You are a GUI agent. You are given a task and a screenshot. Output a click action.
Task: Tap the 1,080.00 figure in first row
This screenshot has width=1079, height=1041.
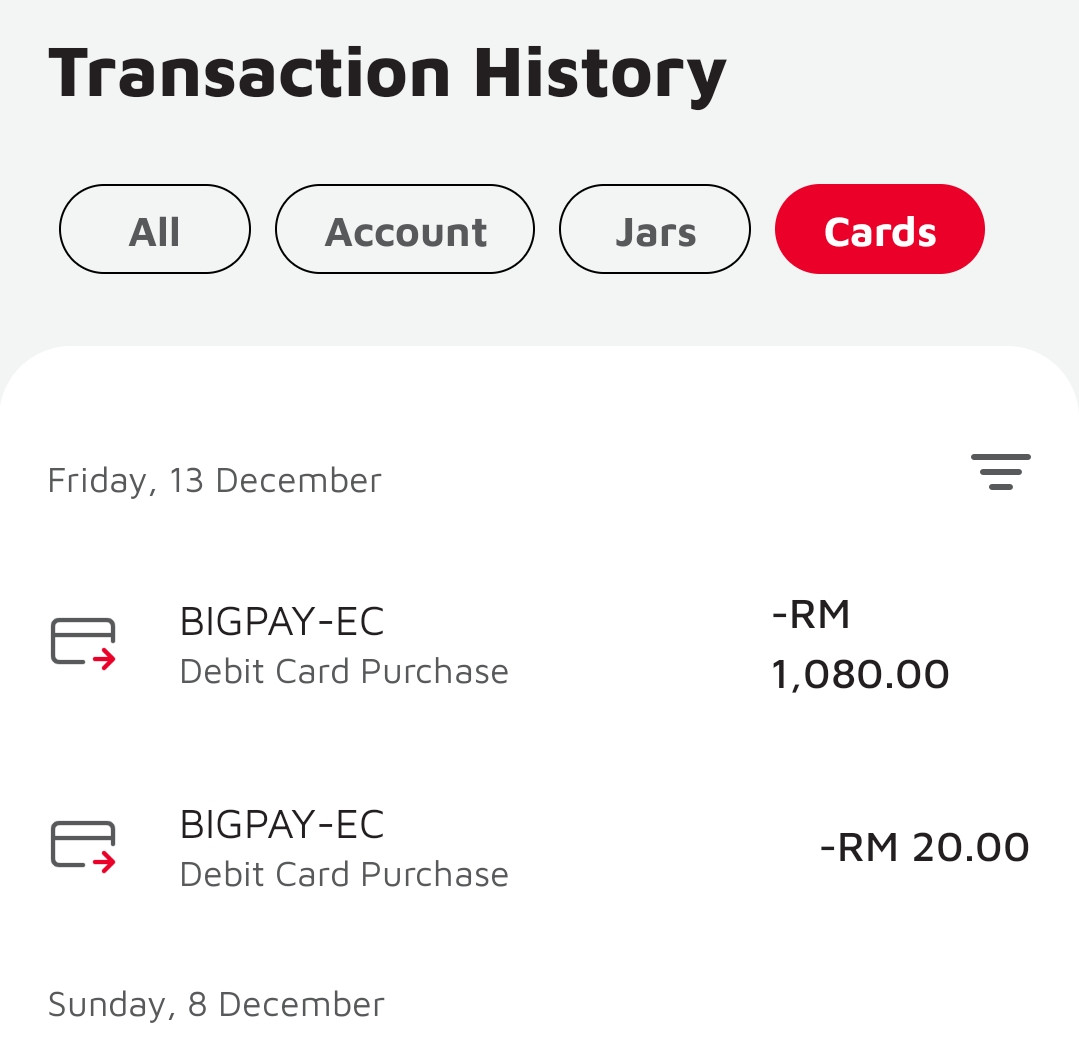(x=860, y=674)
